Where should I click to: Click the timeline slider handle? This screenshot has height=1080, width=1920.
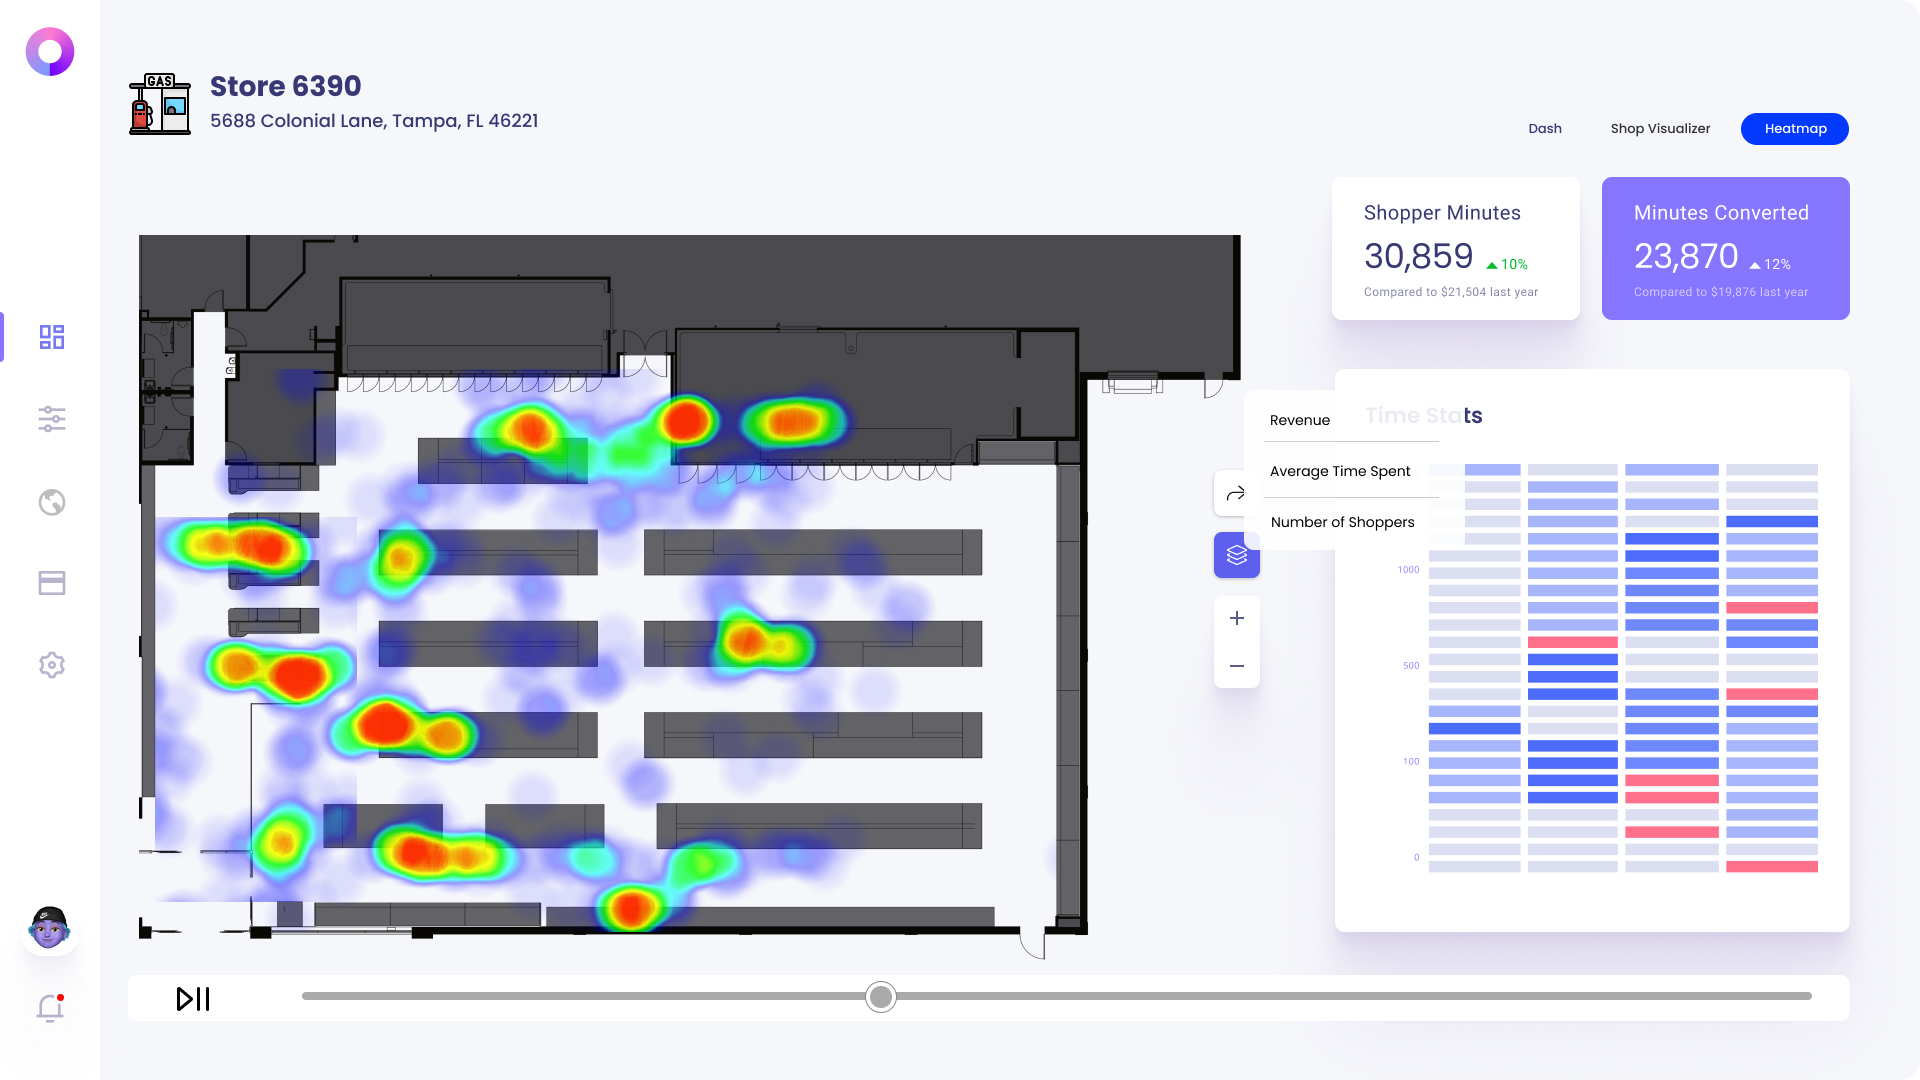pyautogui.click(x=880, y=997)
